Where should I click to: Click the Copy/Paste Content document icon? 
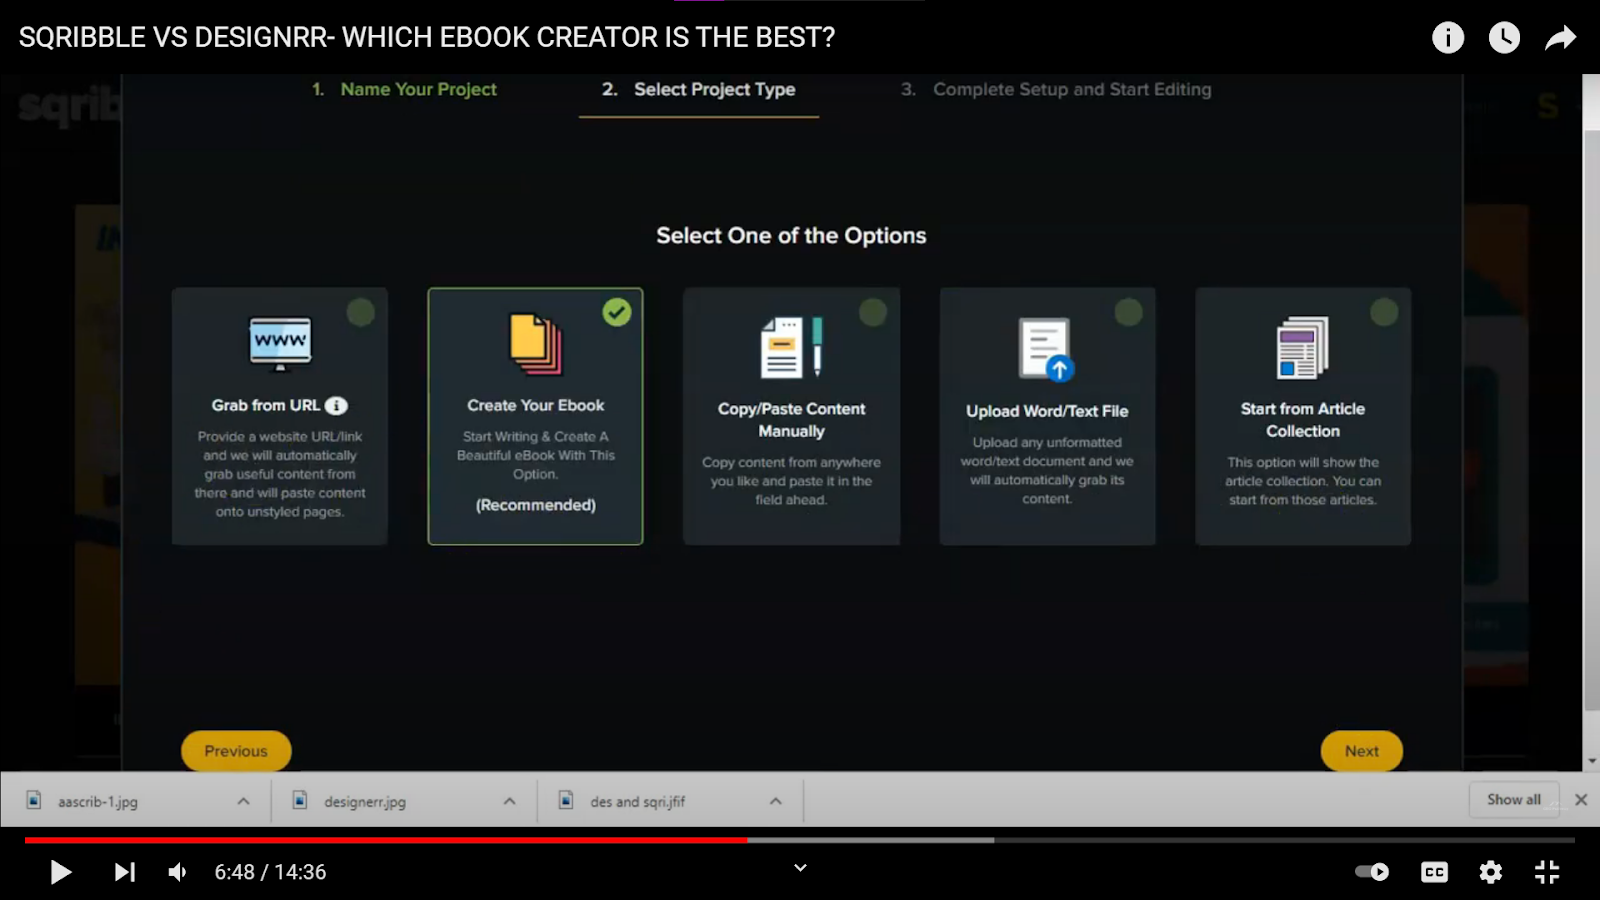792,347
